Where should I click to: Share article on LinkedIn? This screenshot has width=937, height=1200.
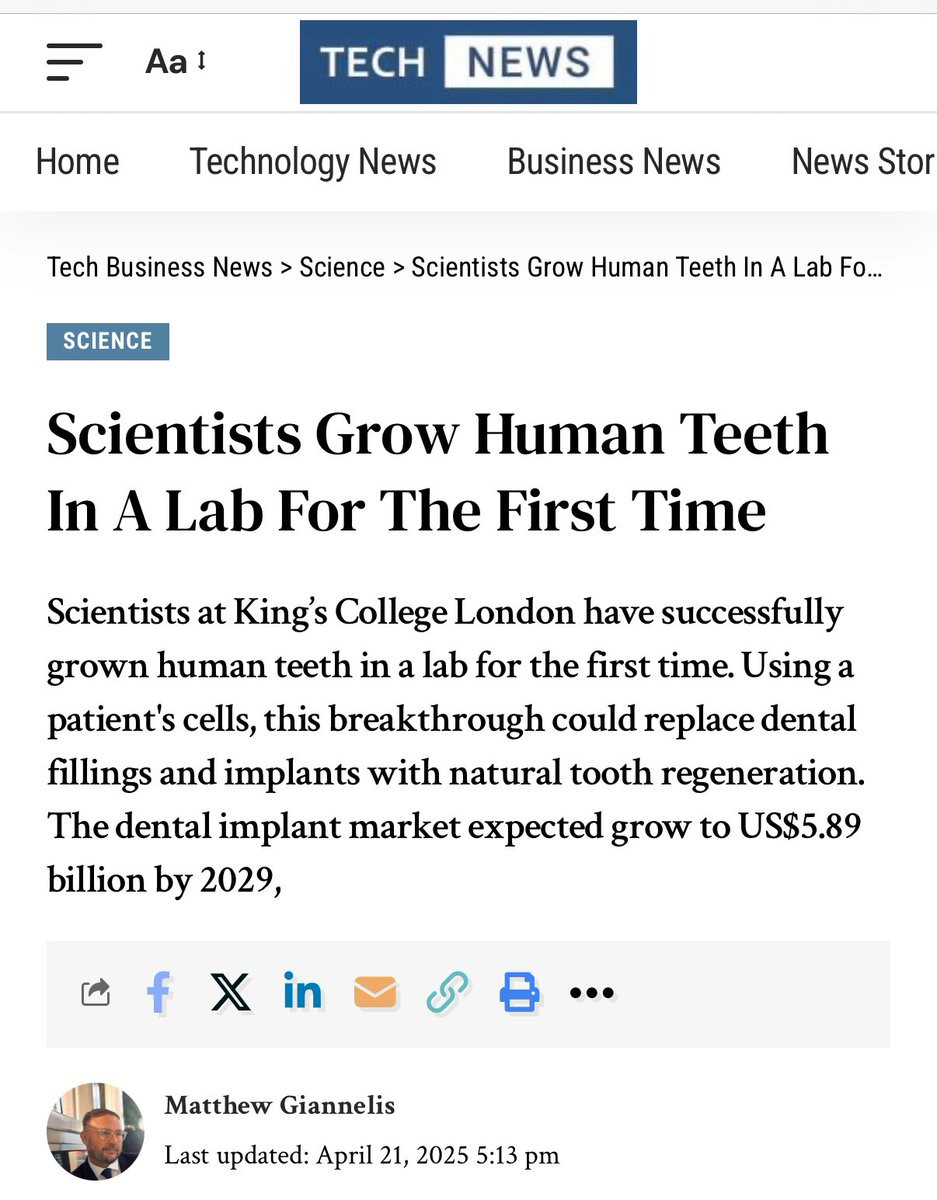[302, 993]
